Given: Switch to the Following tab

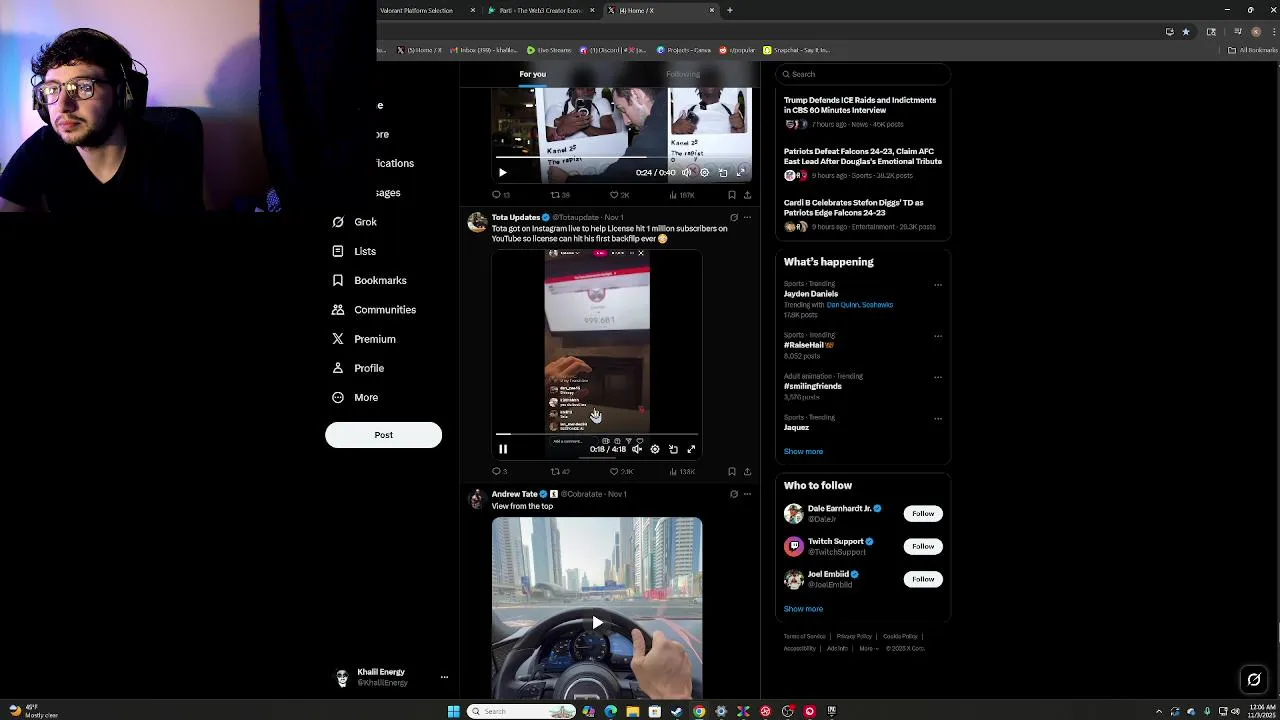Looking at the screenshot, I should click(x=683, y=74).
